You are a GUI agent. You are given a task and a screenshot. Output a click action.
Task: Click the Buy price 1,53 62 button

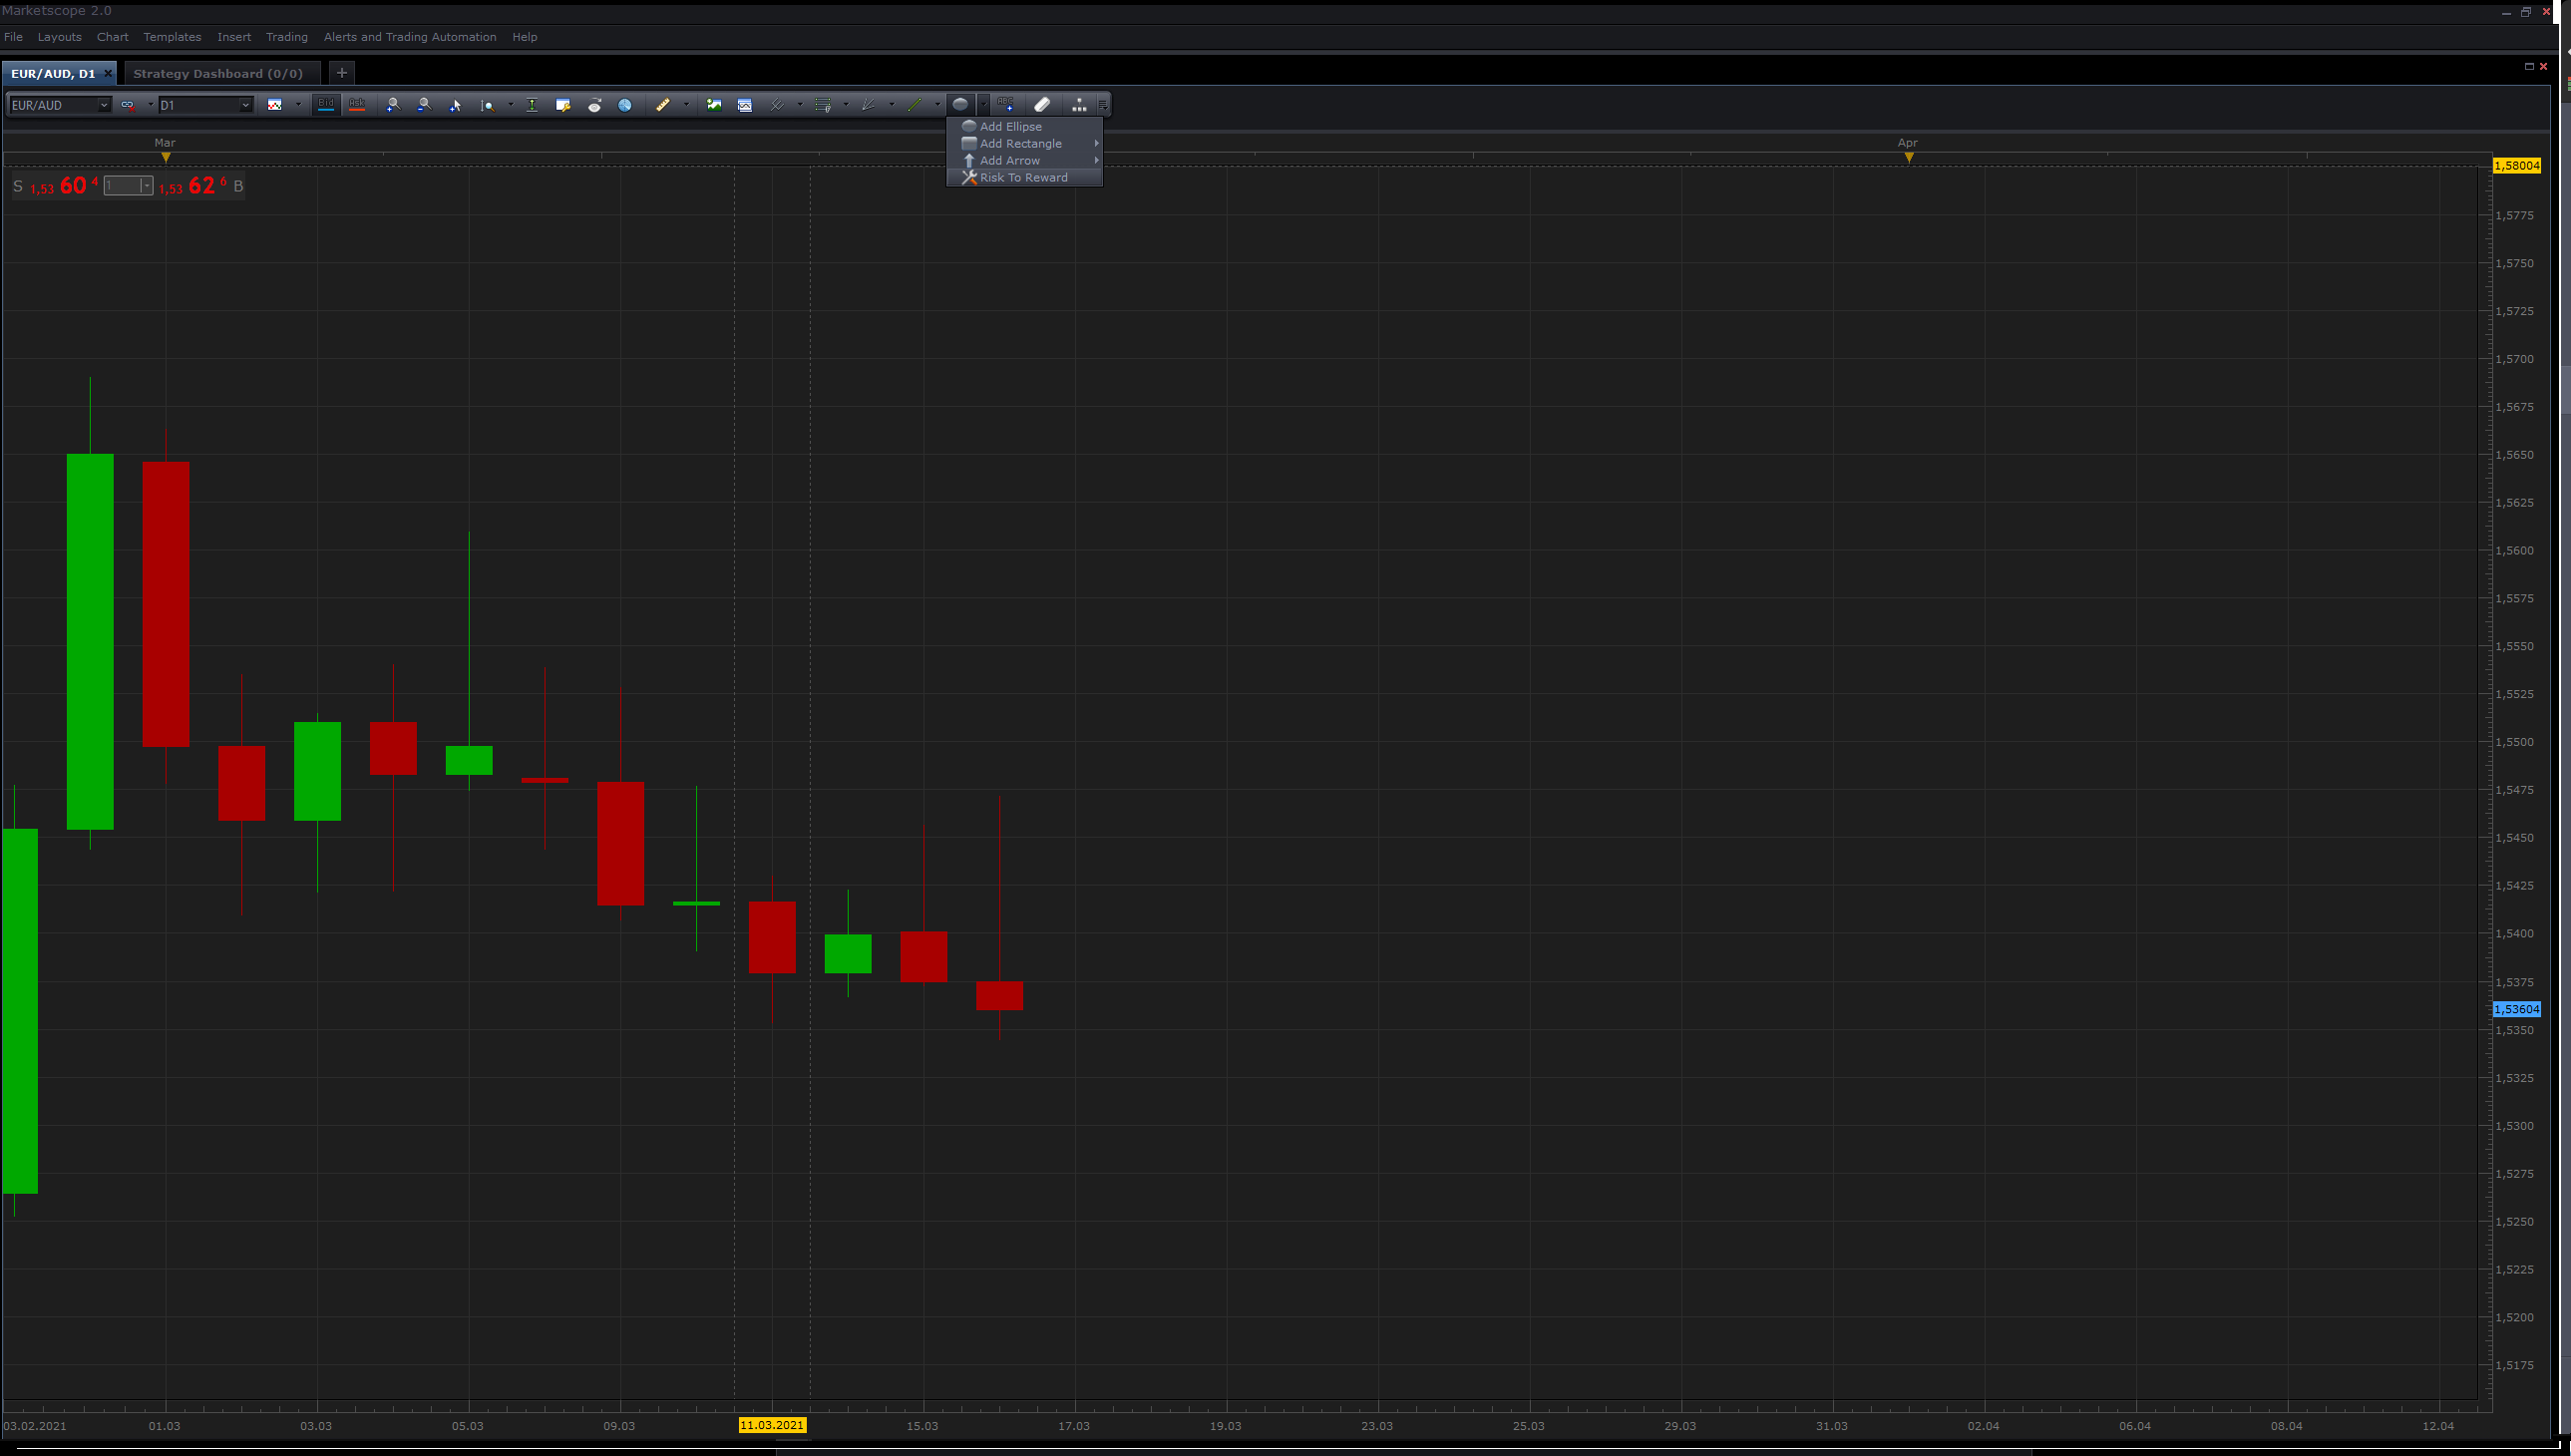201,186
